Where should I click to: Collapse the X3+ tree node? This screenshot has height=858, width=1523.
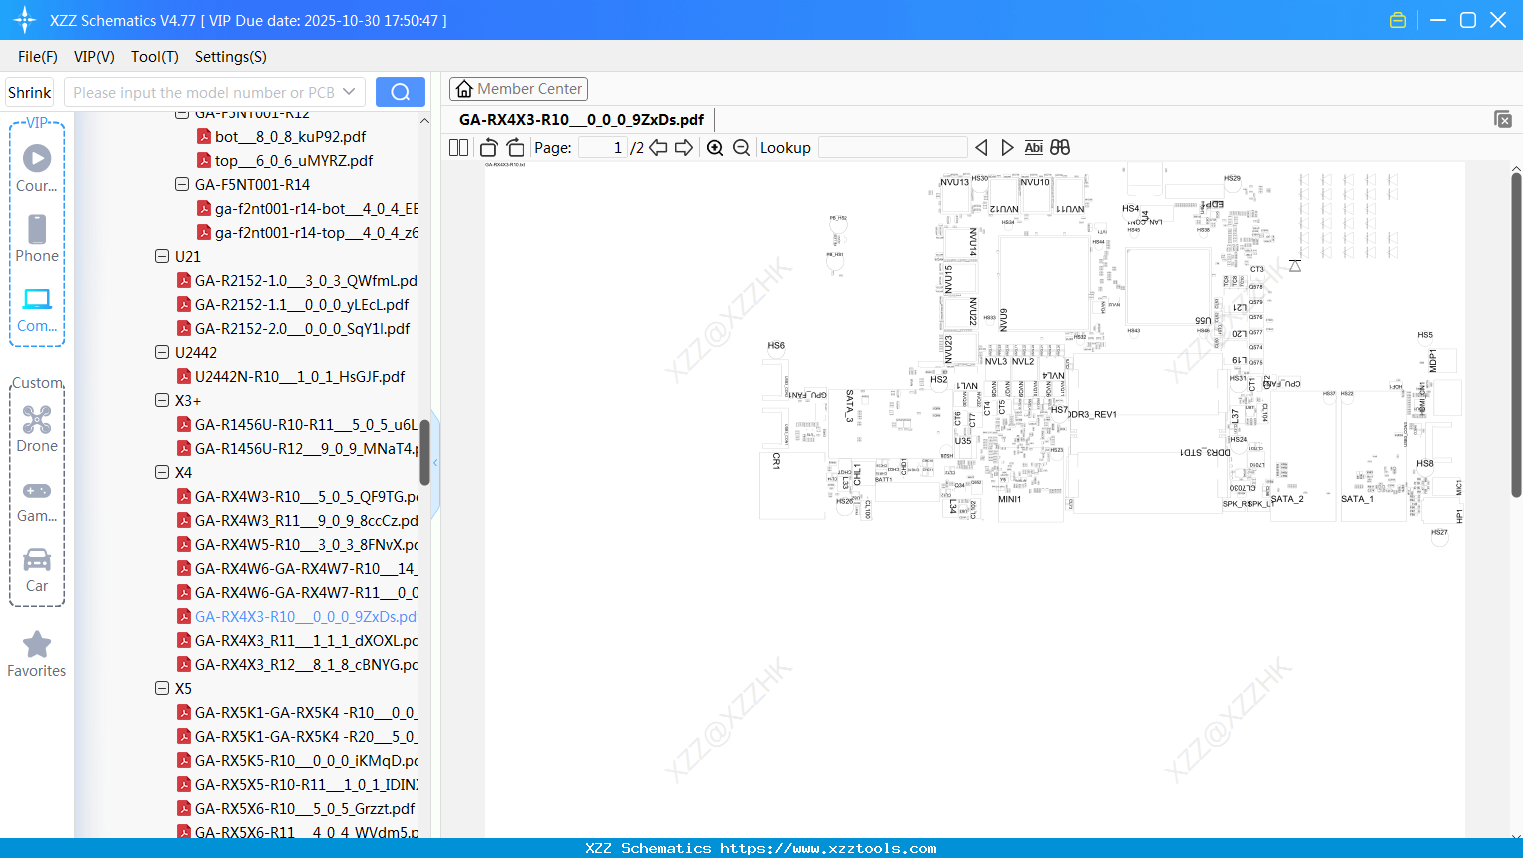(x=162, y=400)
